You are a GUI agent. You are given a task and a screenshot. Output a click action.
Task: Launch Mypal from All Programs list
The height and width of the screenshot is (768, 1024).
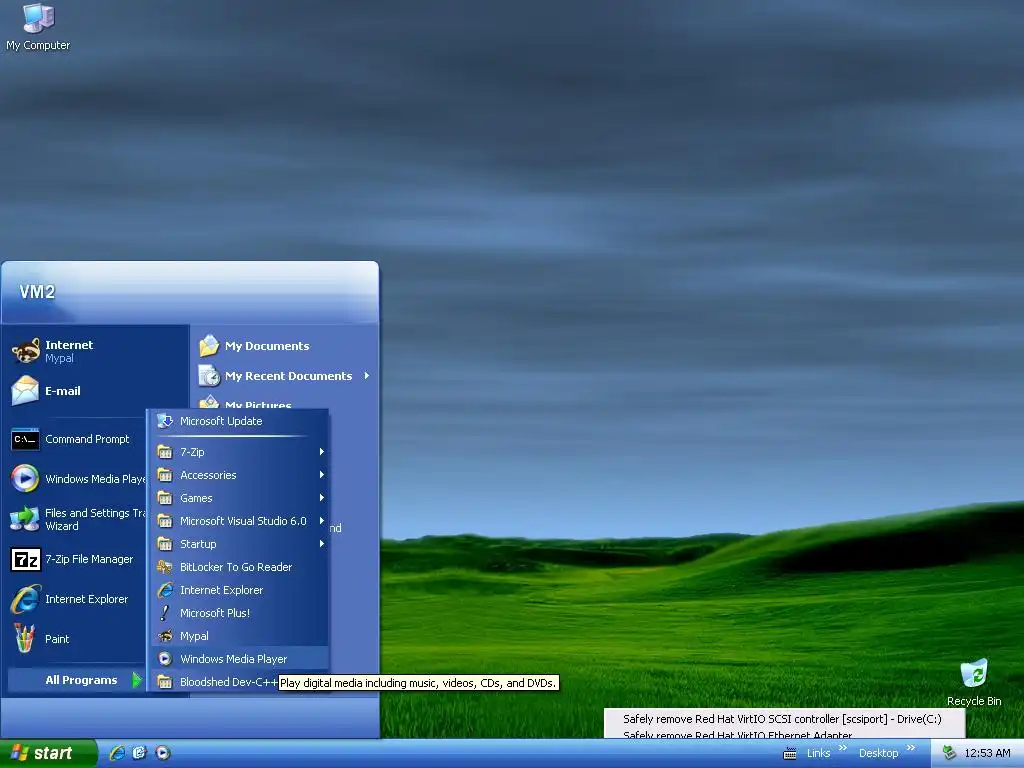240,635
